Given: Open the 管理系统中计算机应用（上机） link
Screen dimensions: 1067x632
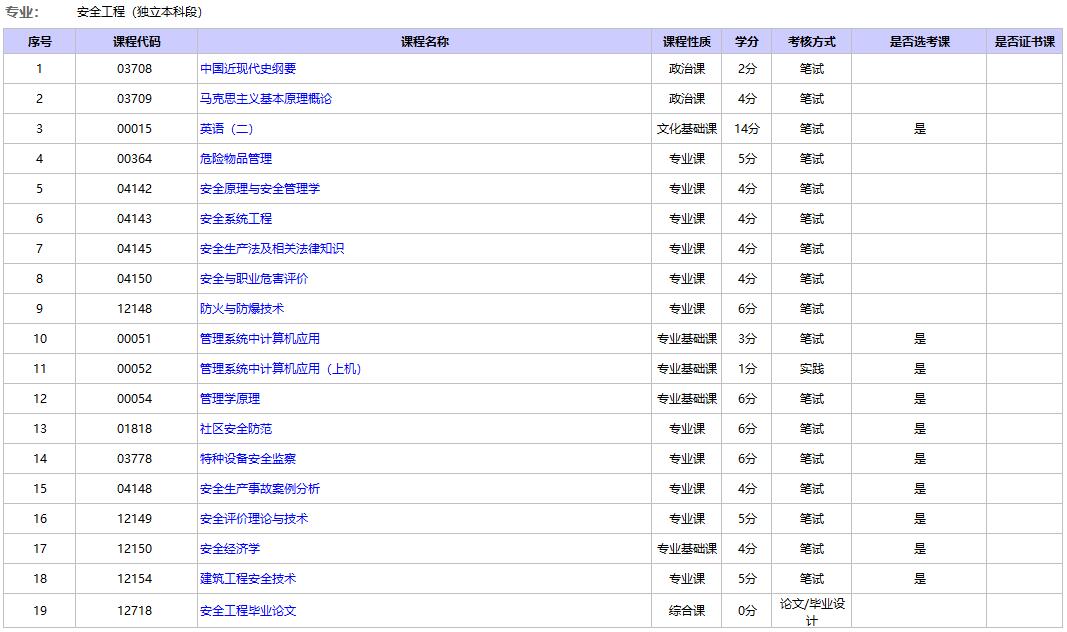Looking at the screenshot, I should coord(280,368).
